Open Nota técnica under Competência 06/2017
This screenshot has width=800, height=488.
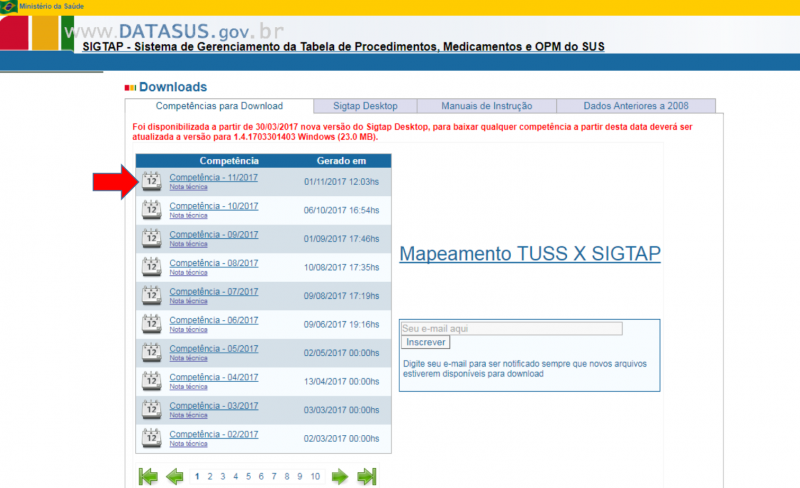click(188, 330)
